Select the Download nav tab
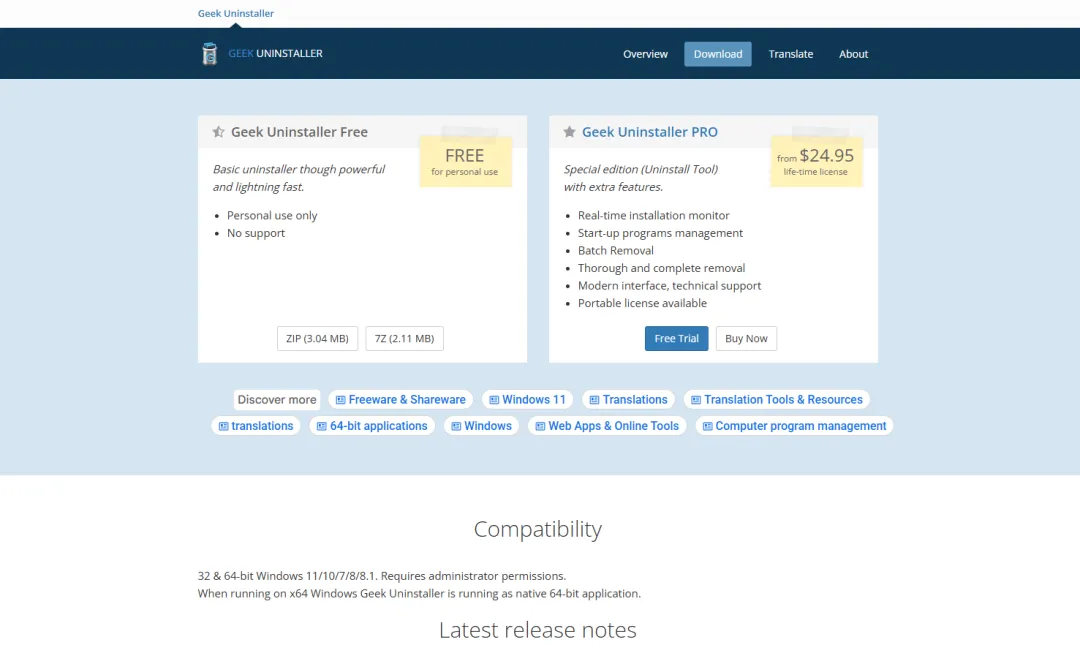 click(718, 54)
